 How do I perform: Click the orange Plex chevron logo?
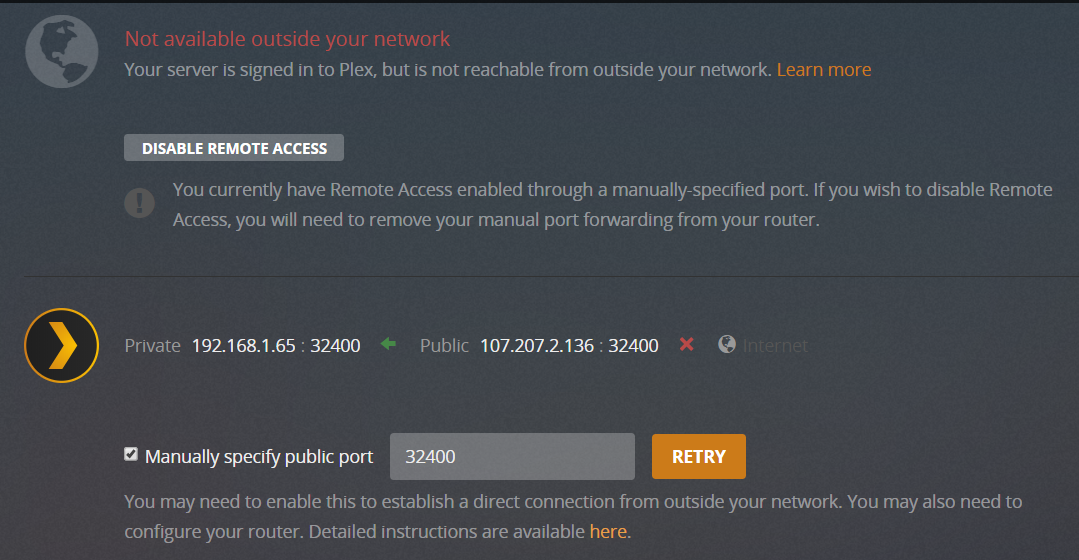click(62, 346)
